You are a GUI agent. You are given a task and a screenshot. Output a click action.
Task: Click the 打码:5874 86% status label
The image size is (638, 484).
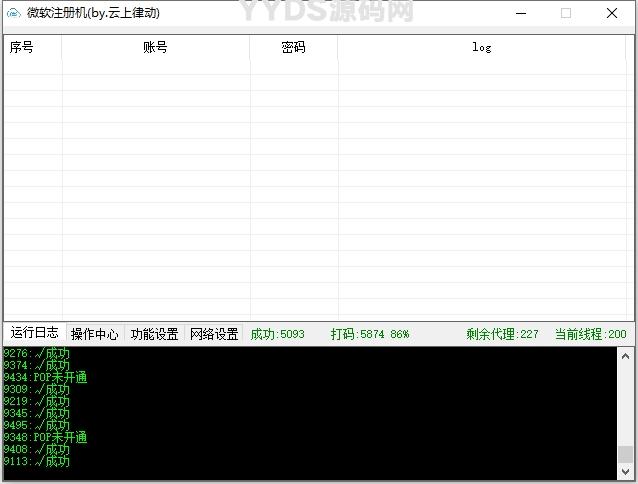(x=370, y=334)
